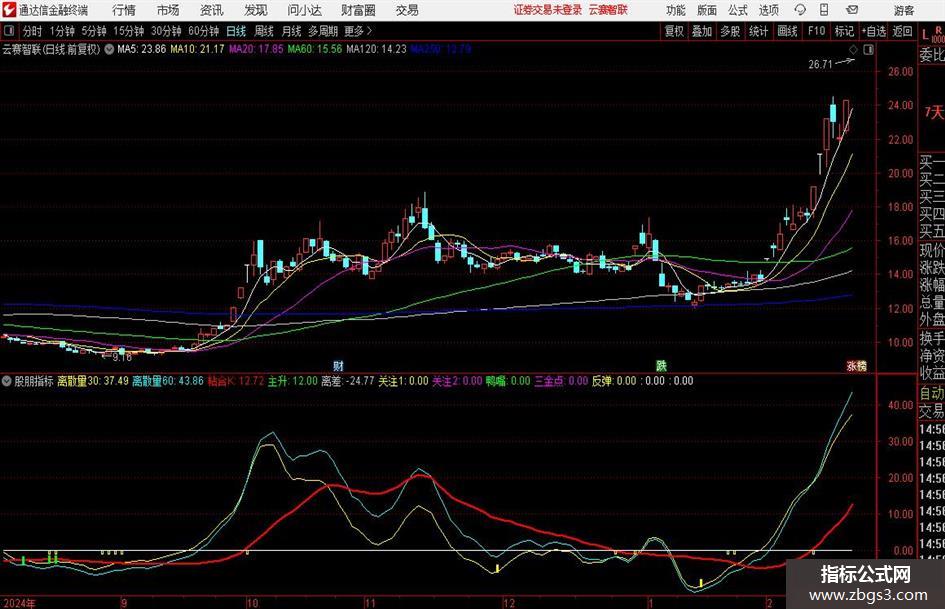This screenshot has width=945, height=609.
Task: Click the 复权 toolbar button
Action: click(x=674, y=31)
